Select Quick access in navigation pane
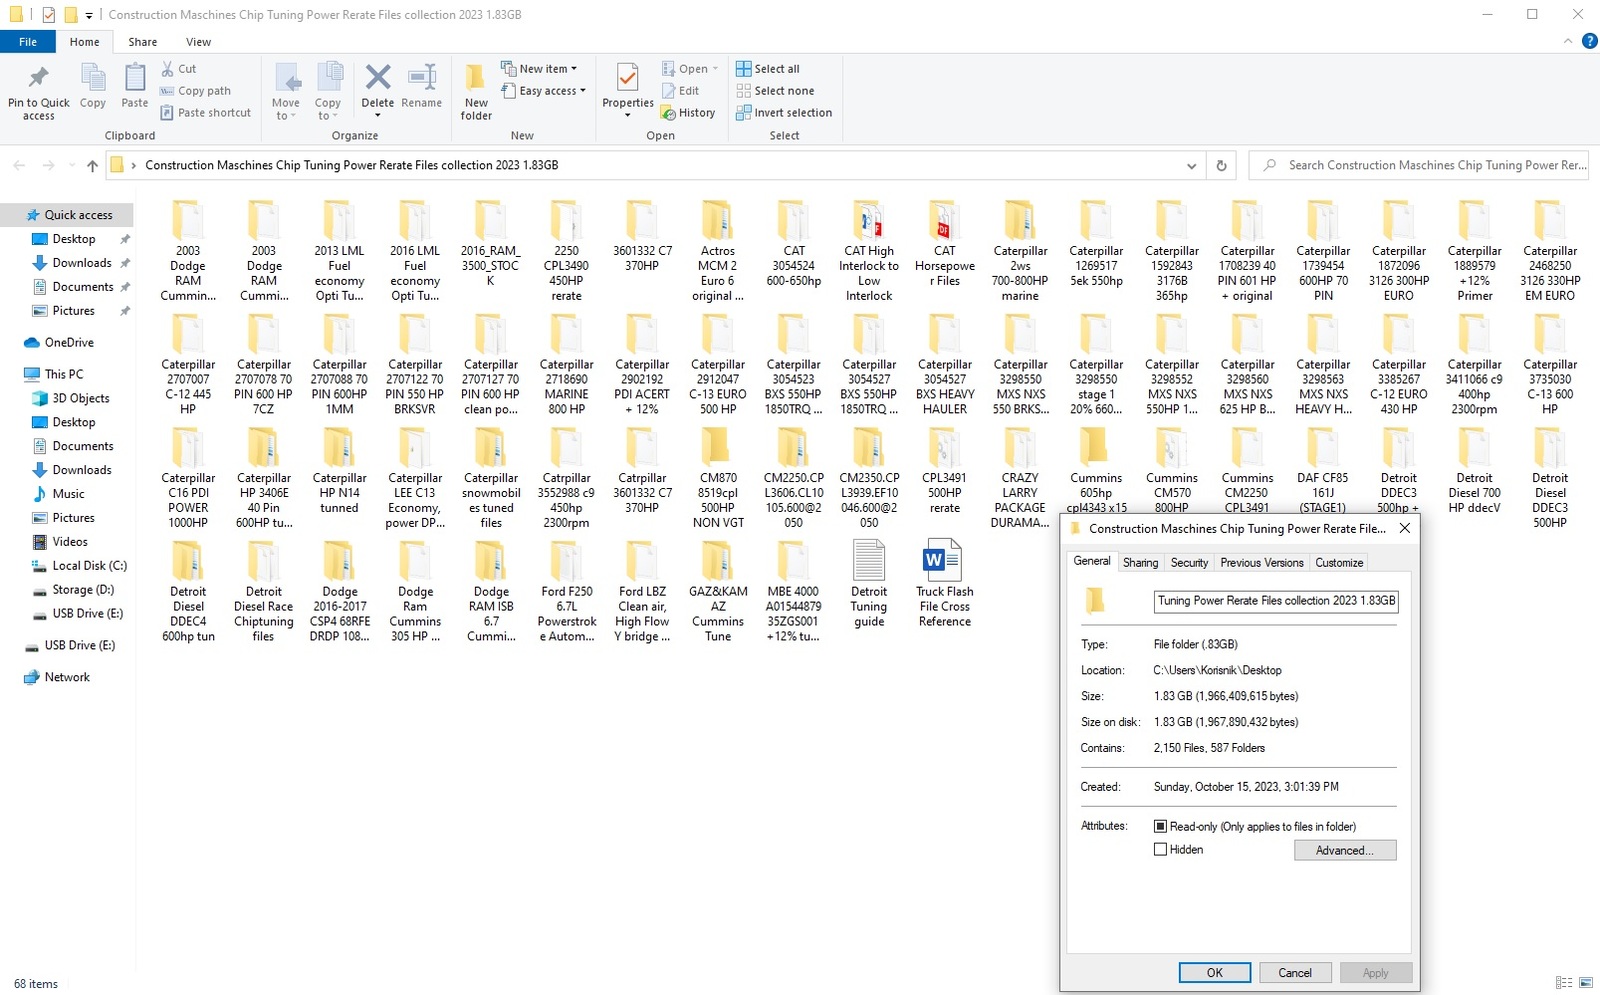Viewport: 1600px width, 995px height. tap(69, 215)
